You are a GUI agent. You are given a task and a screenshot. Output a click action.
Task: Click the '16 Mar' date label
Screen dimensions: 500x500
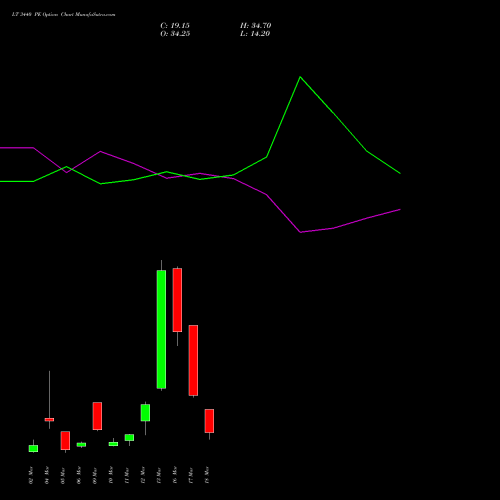[x=175, y=475]
